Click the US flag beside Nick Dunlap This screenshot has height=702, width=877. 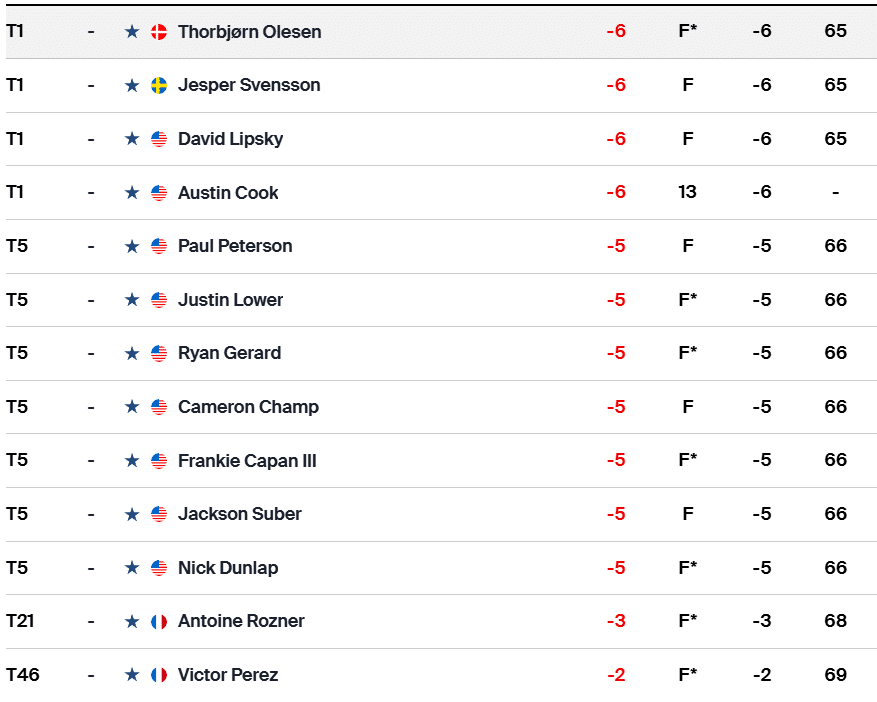159,568
